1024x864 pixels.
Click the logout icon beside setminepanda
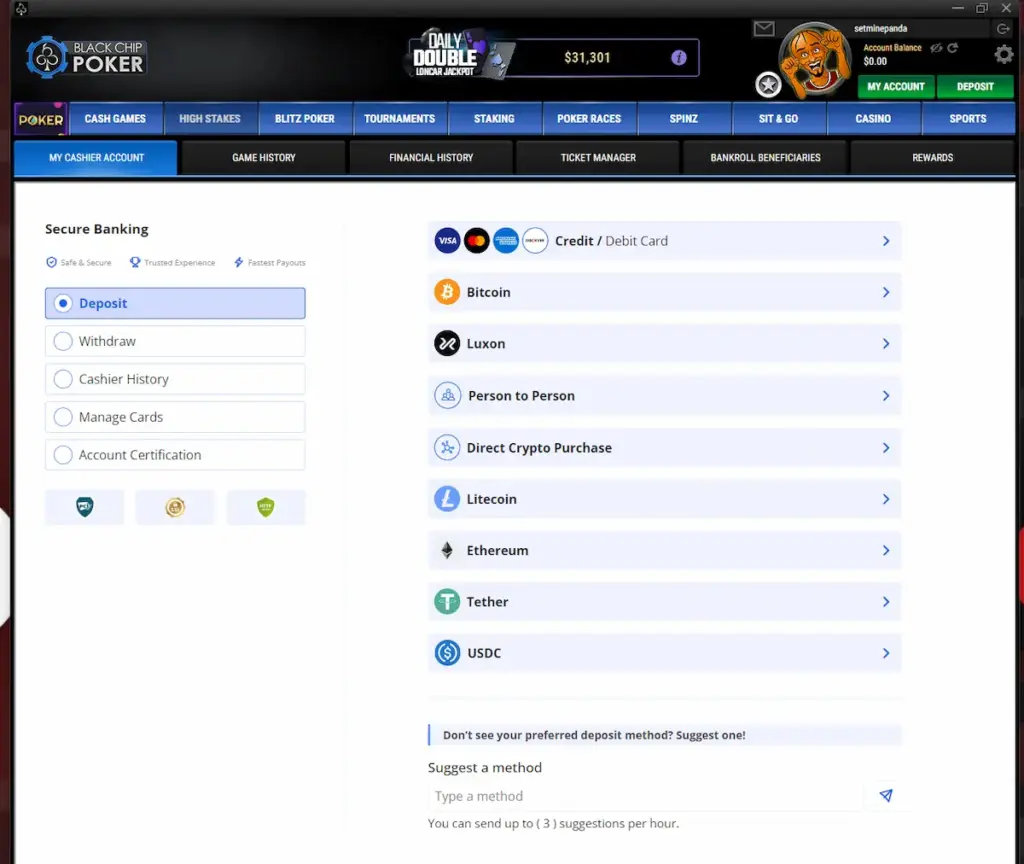(x=1003, y=28)
